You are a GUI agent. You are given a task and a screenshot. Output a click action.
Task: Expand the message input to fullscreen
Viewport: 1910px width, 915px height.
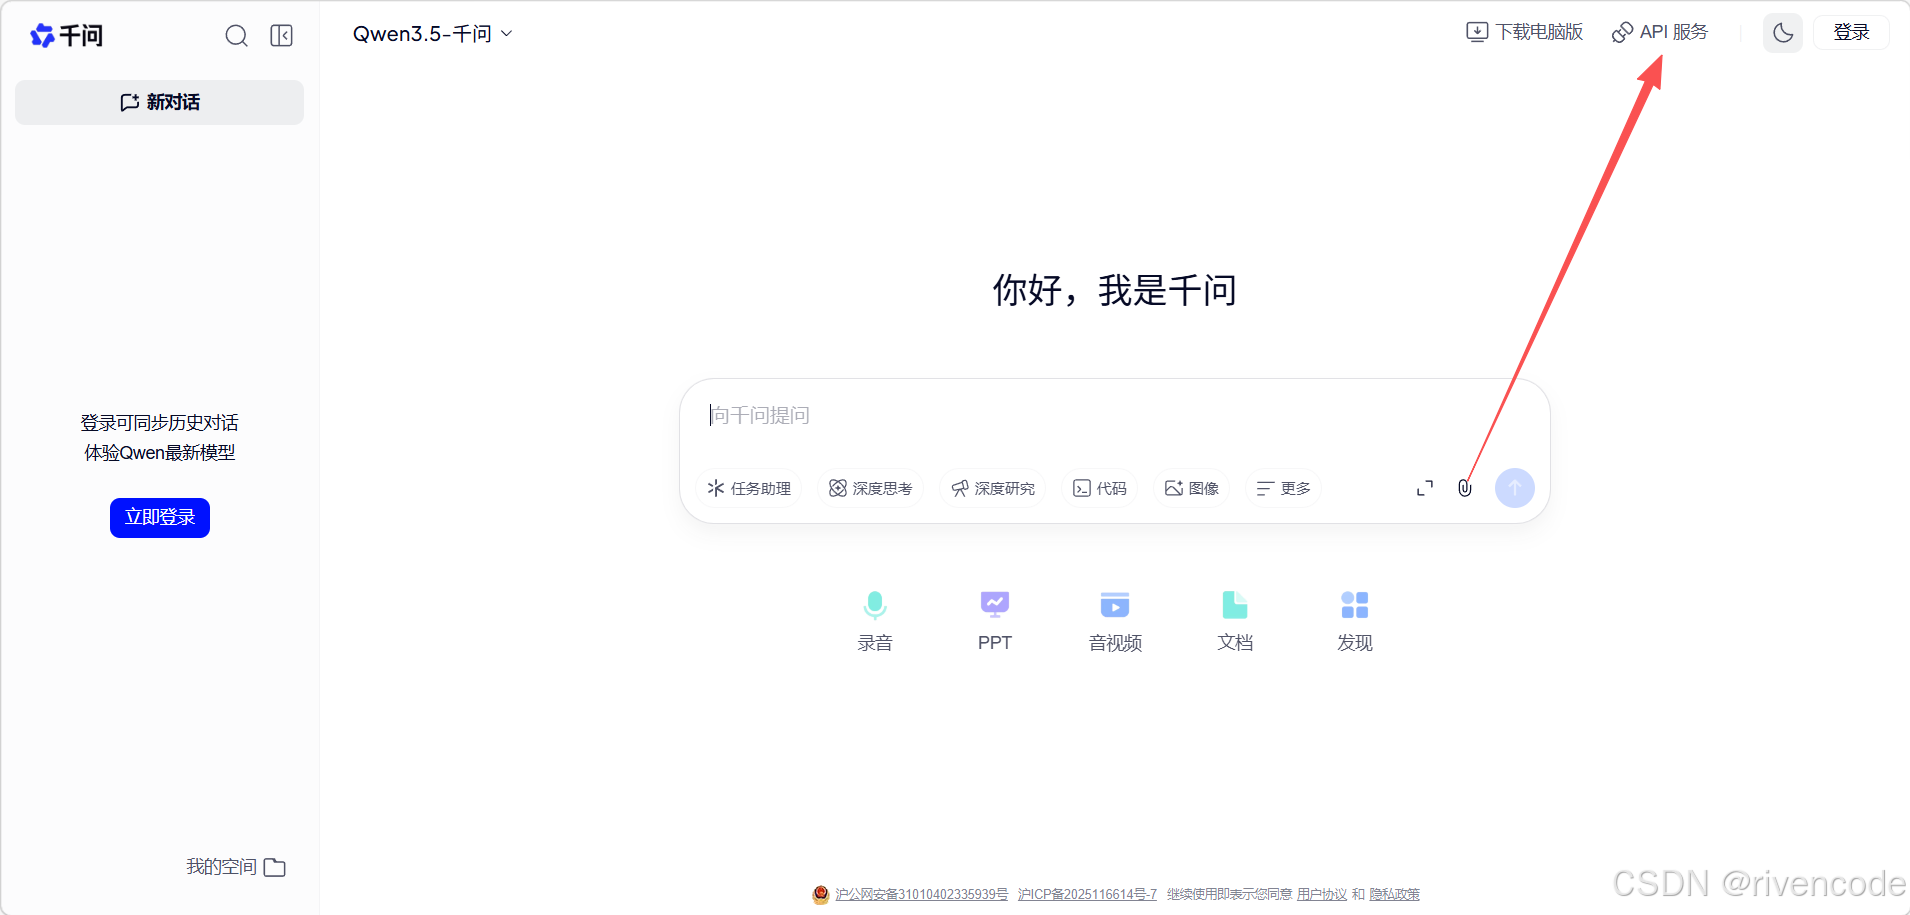point(1424,488)
